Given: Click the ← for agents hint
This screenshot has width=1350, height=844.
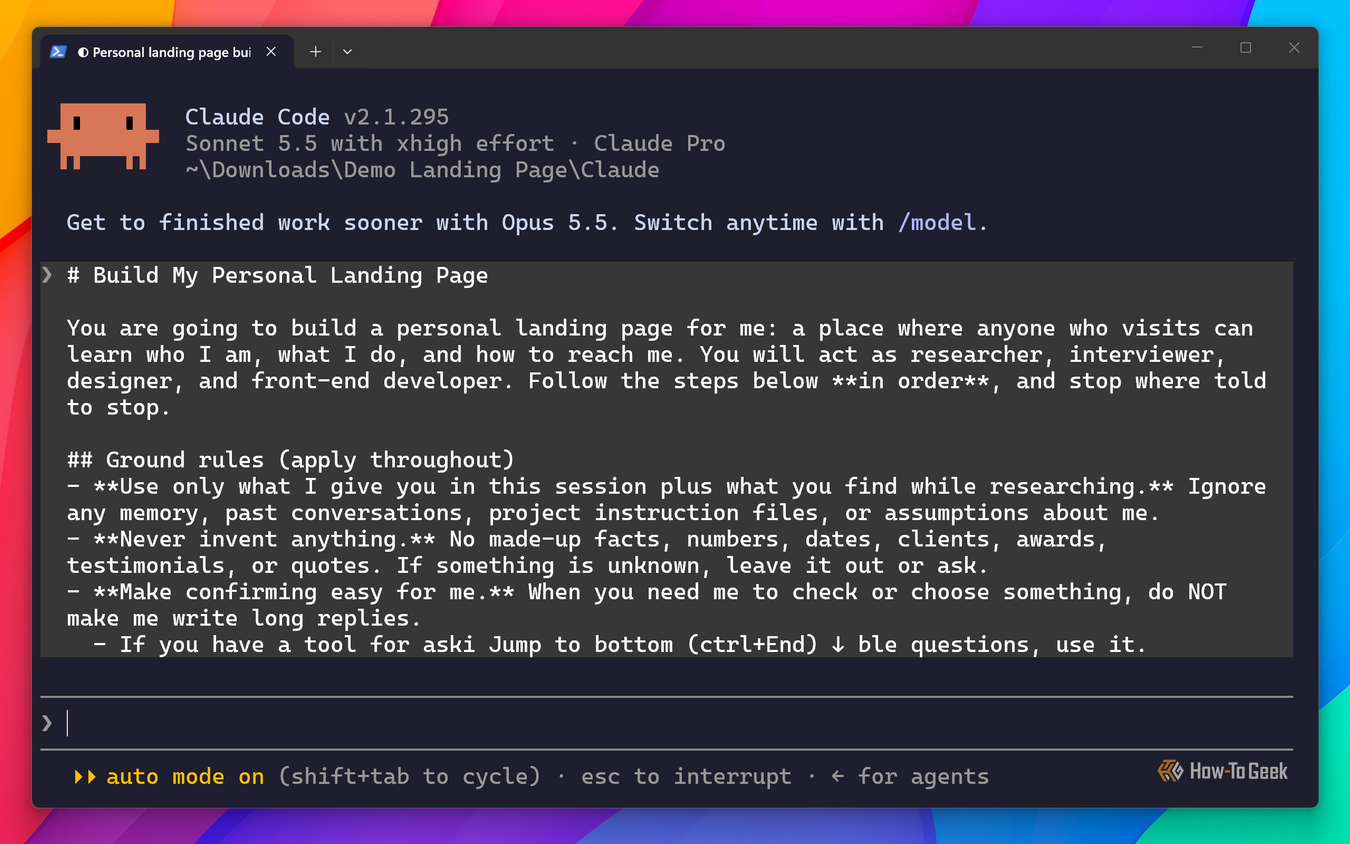Looking at the screenshot, I should 909,777.
